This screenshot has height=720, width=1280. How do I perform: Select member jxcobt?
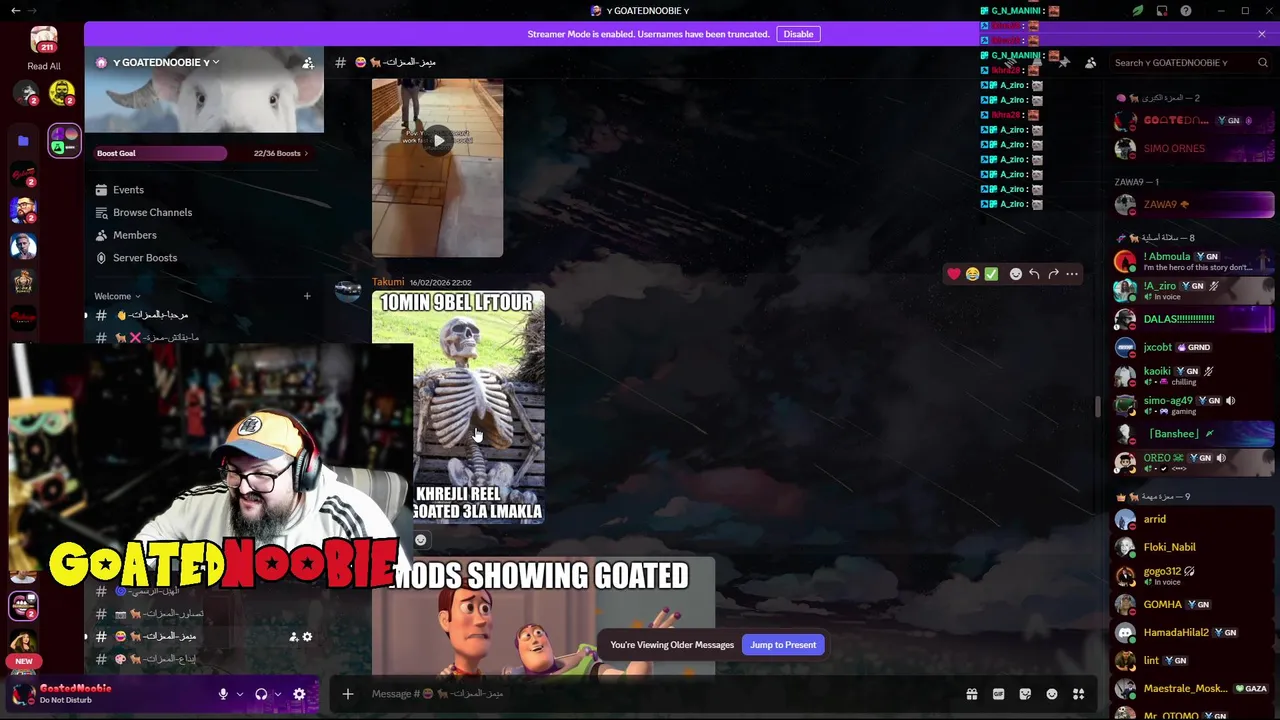pyautogui.click(x=1193, y=347)
